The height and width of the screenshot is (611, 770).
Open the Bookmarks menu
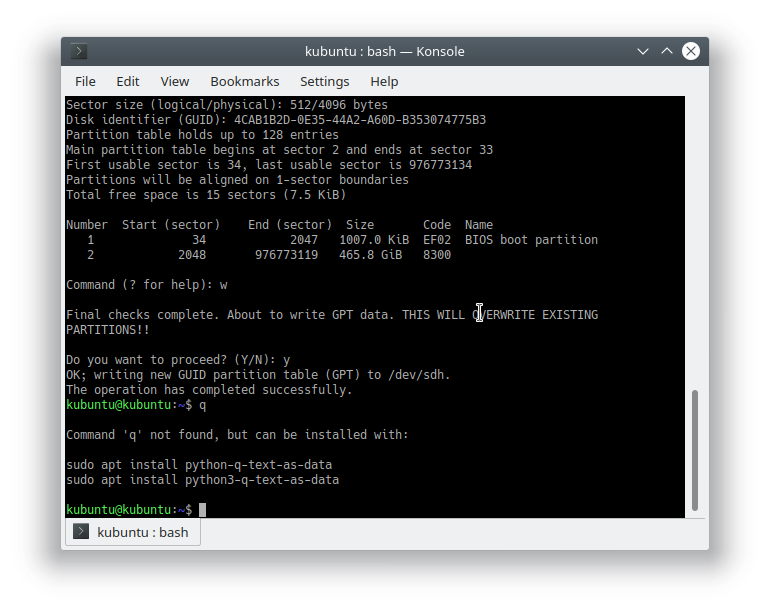coord(244,81)
